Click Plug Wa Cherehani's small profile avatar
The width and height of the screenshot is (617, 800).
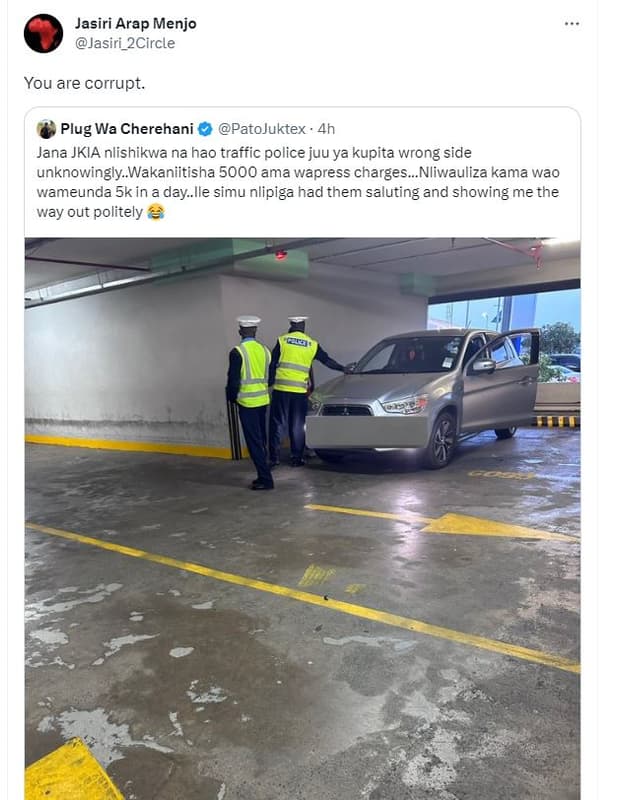[x=46, y=129]
